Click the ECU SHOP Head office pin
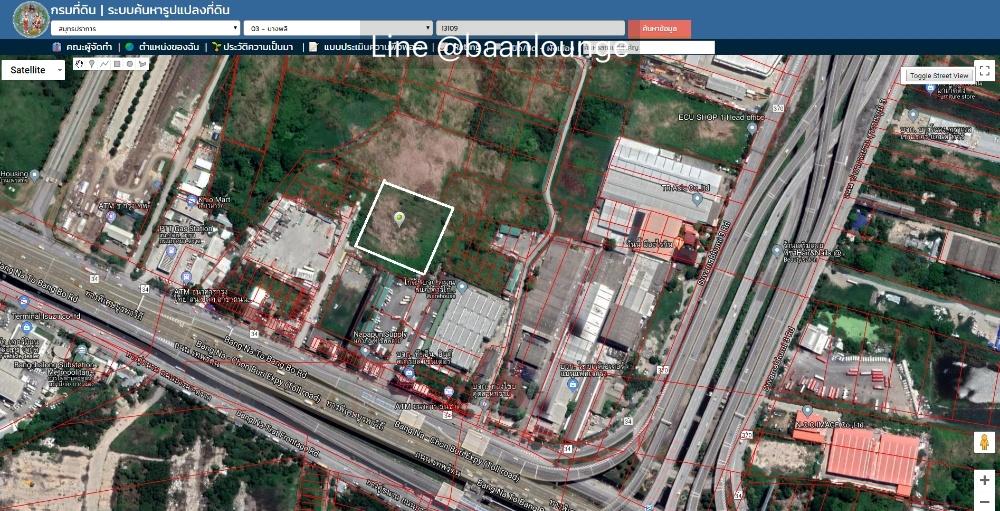Screen dimensions: 1000x511 (x=751, y=128)
